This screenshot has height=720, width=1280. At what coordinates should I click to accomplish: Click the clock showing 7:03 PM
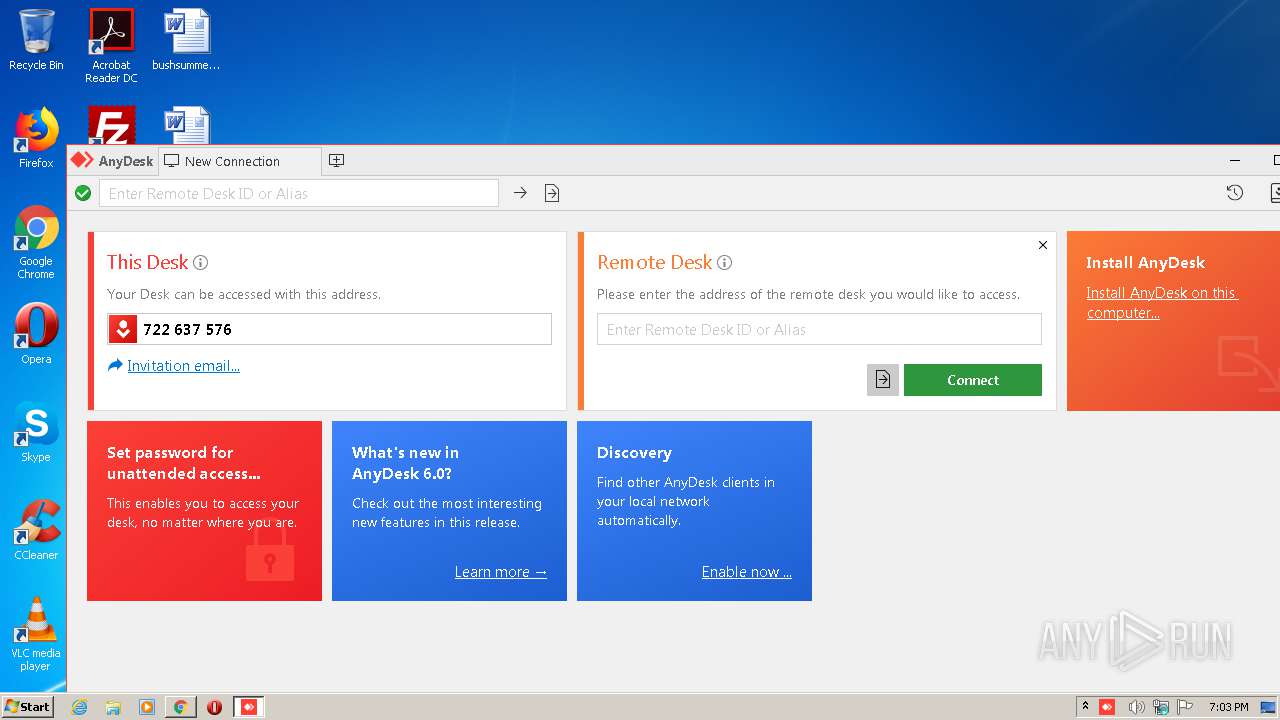tap(1228, 707)
